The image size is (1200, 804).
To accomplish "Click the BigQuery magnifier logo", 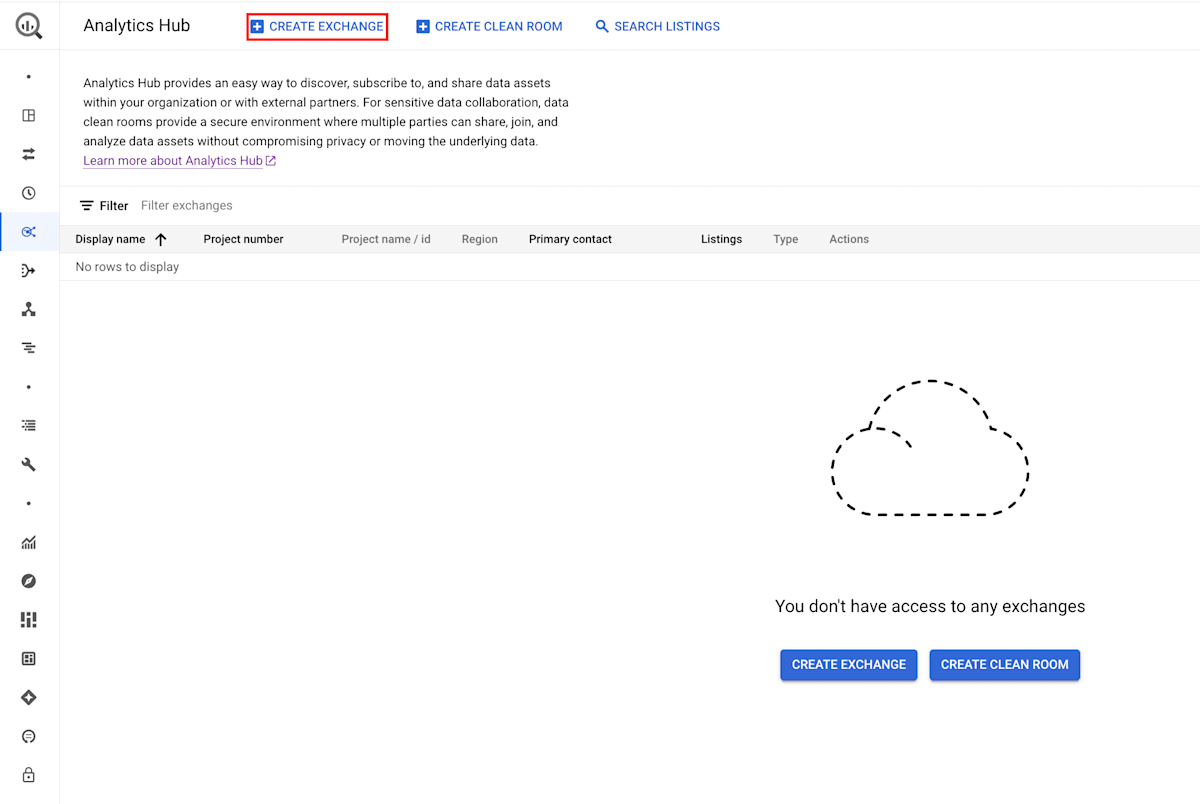I will (x=29, y=26).
